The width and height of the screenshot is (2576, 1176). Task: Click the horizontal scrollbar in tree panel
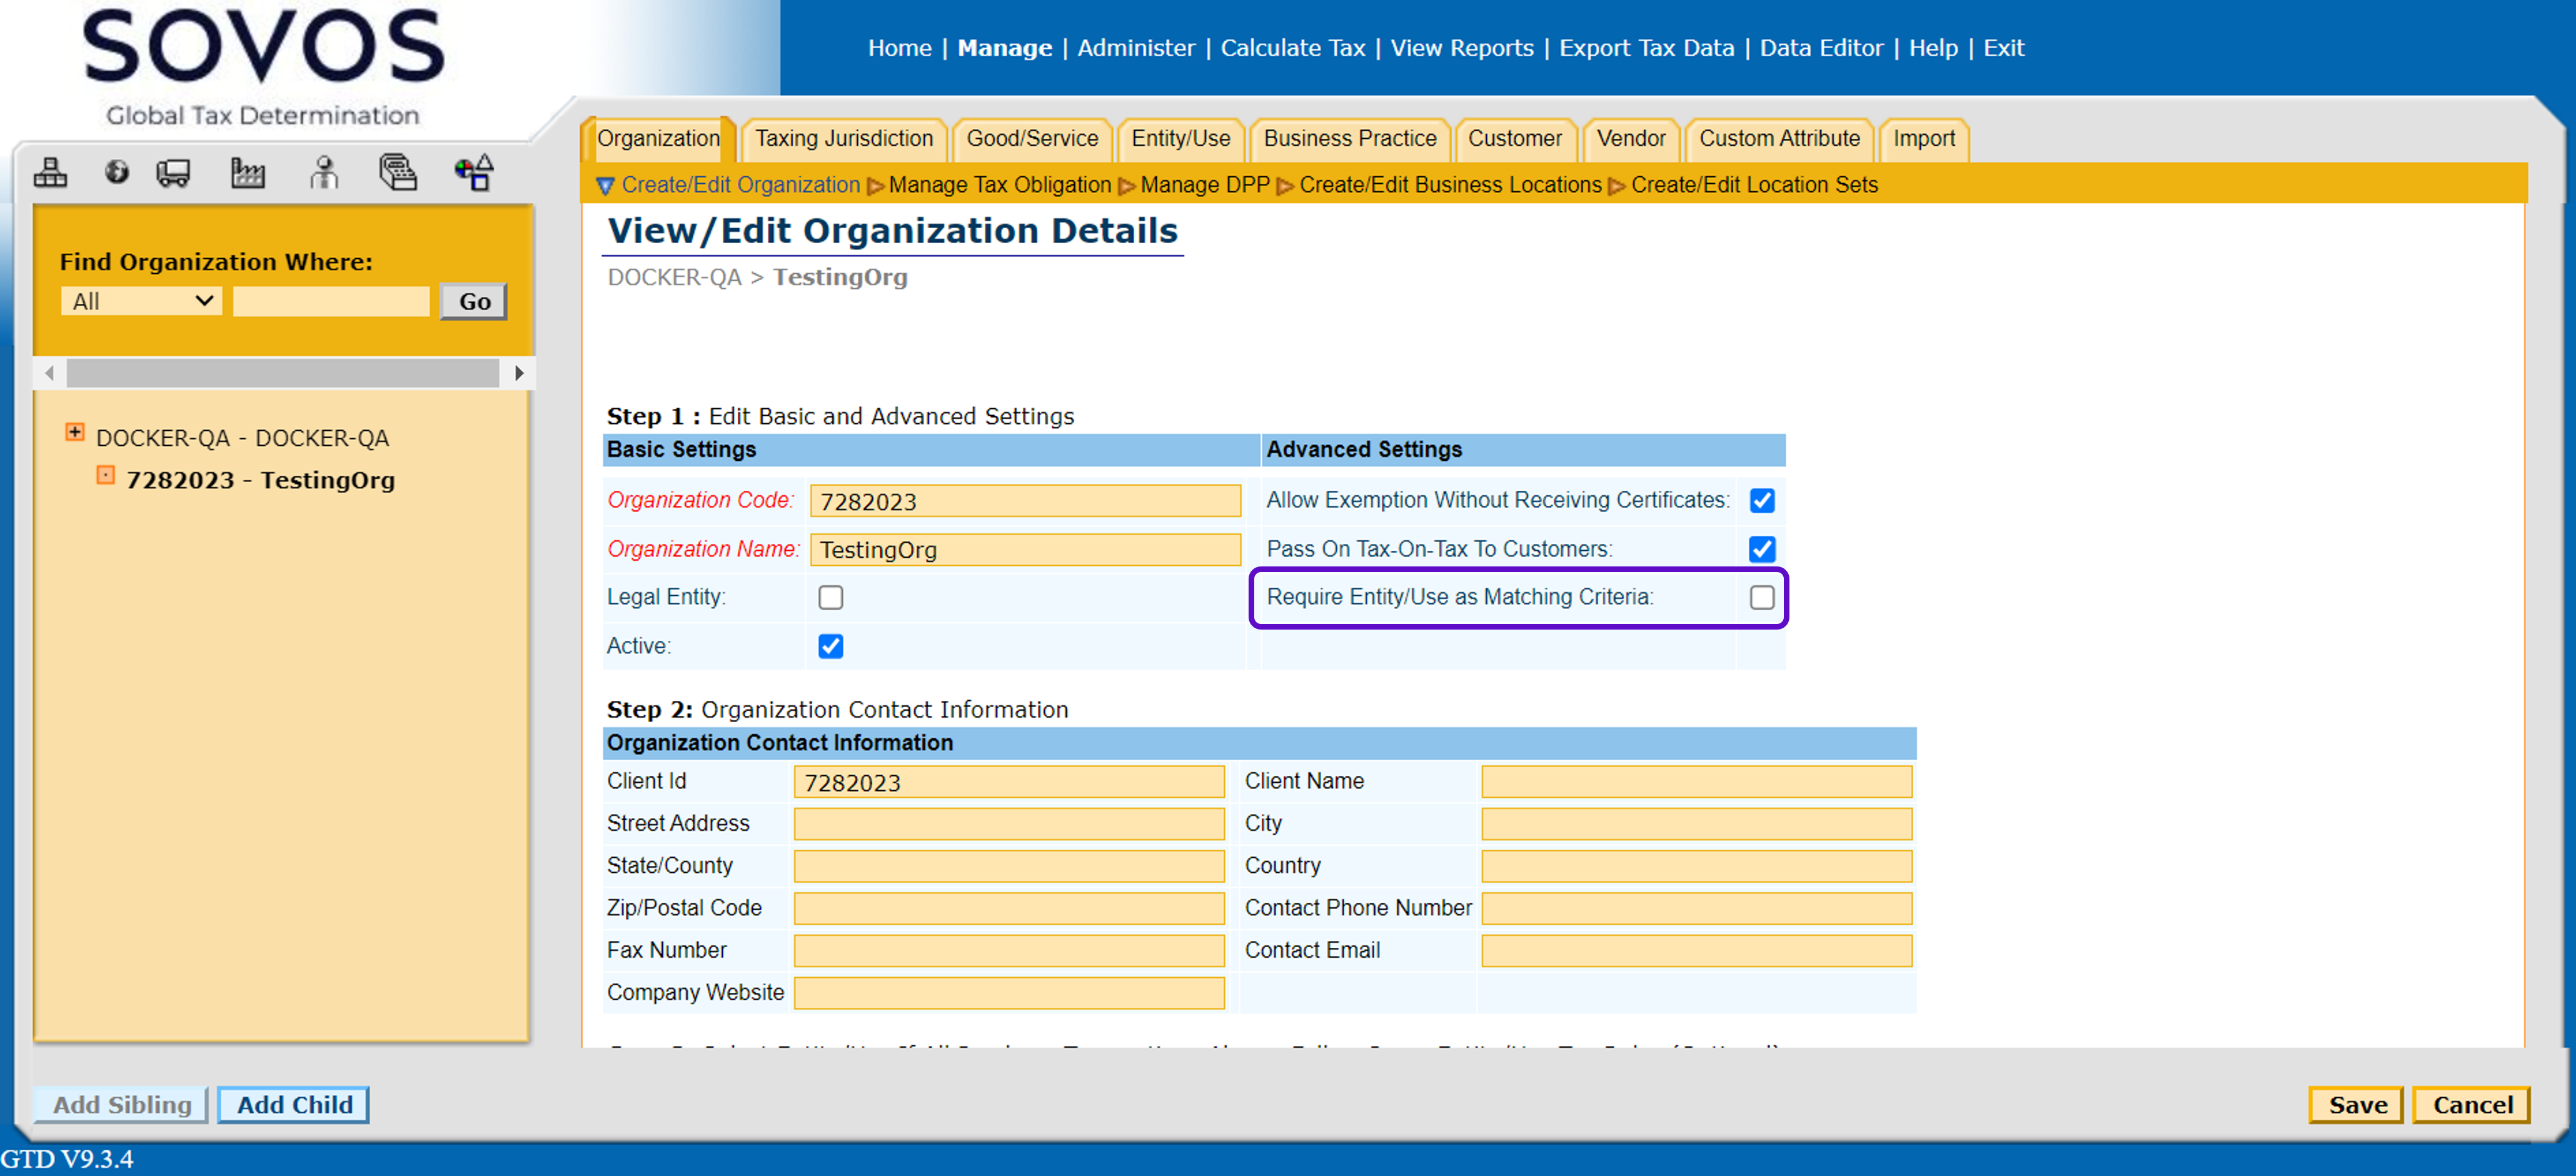[283, 373]
